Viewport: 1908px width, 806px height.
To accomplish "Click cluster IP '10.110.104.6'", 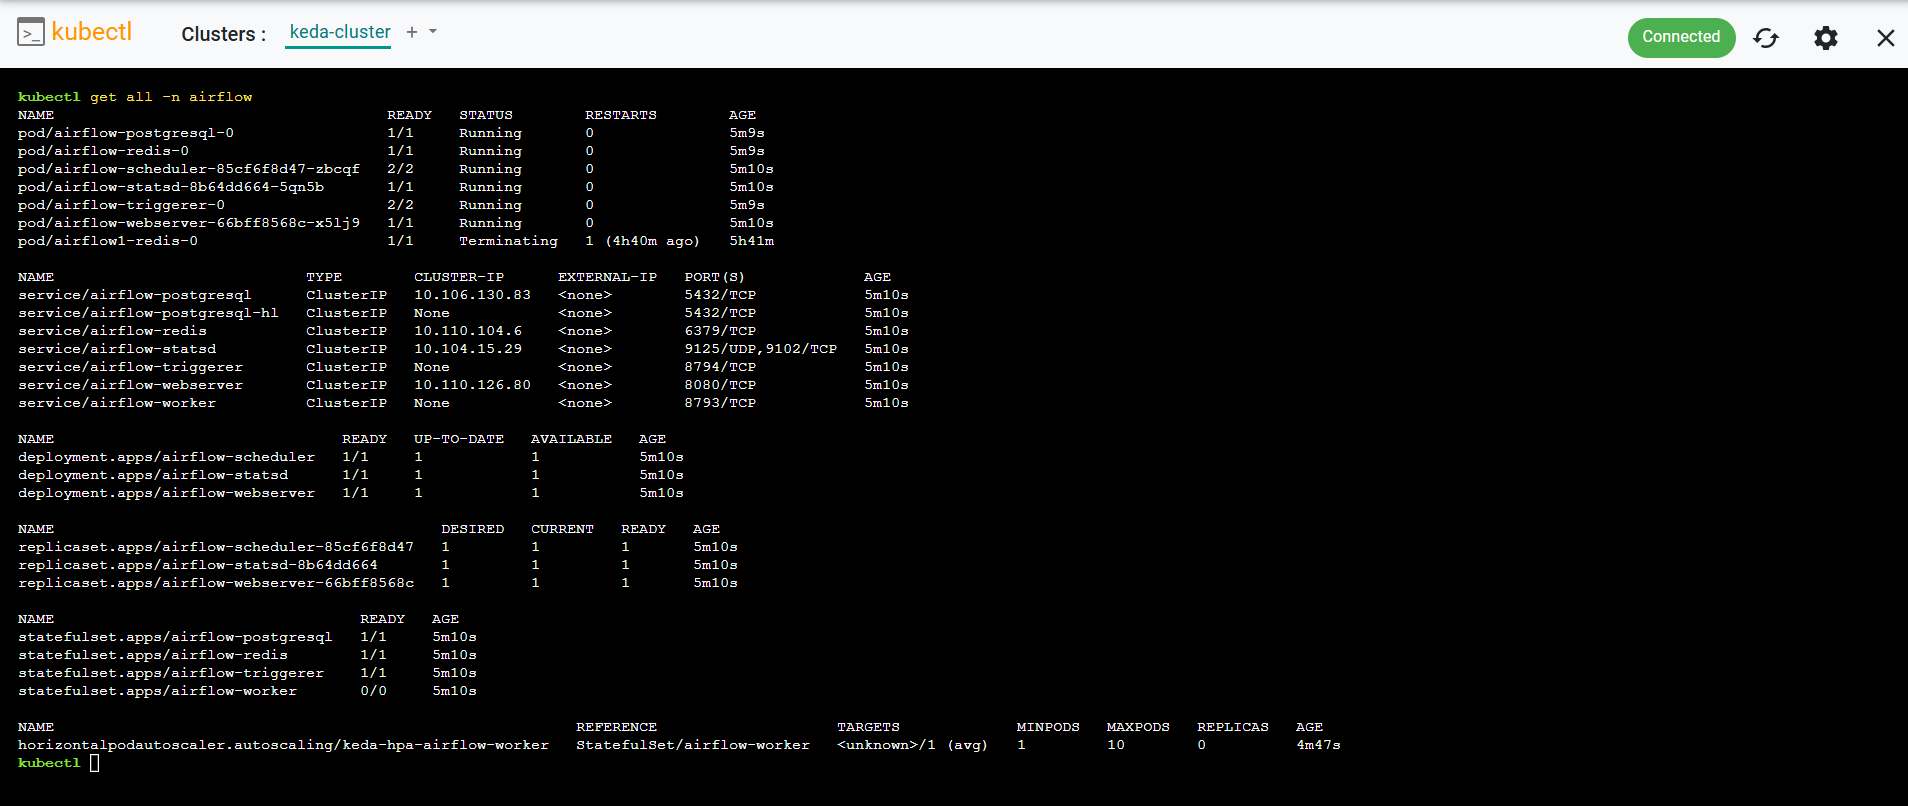I will (468, 331).
